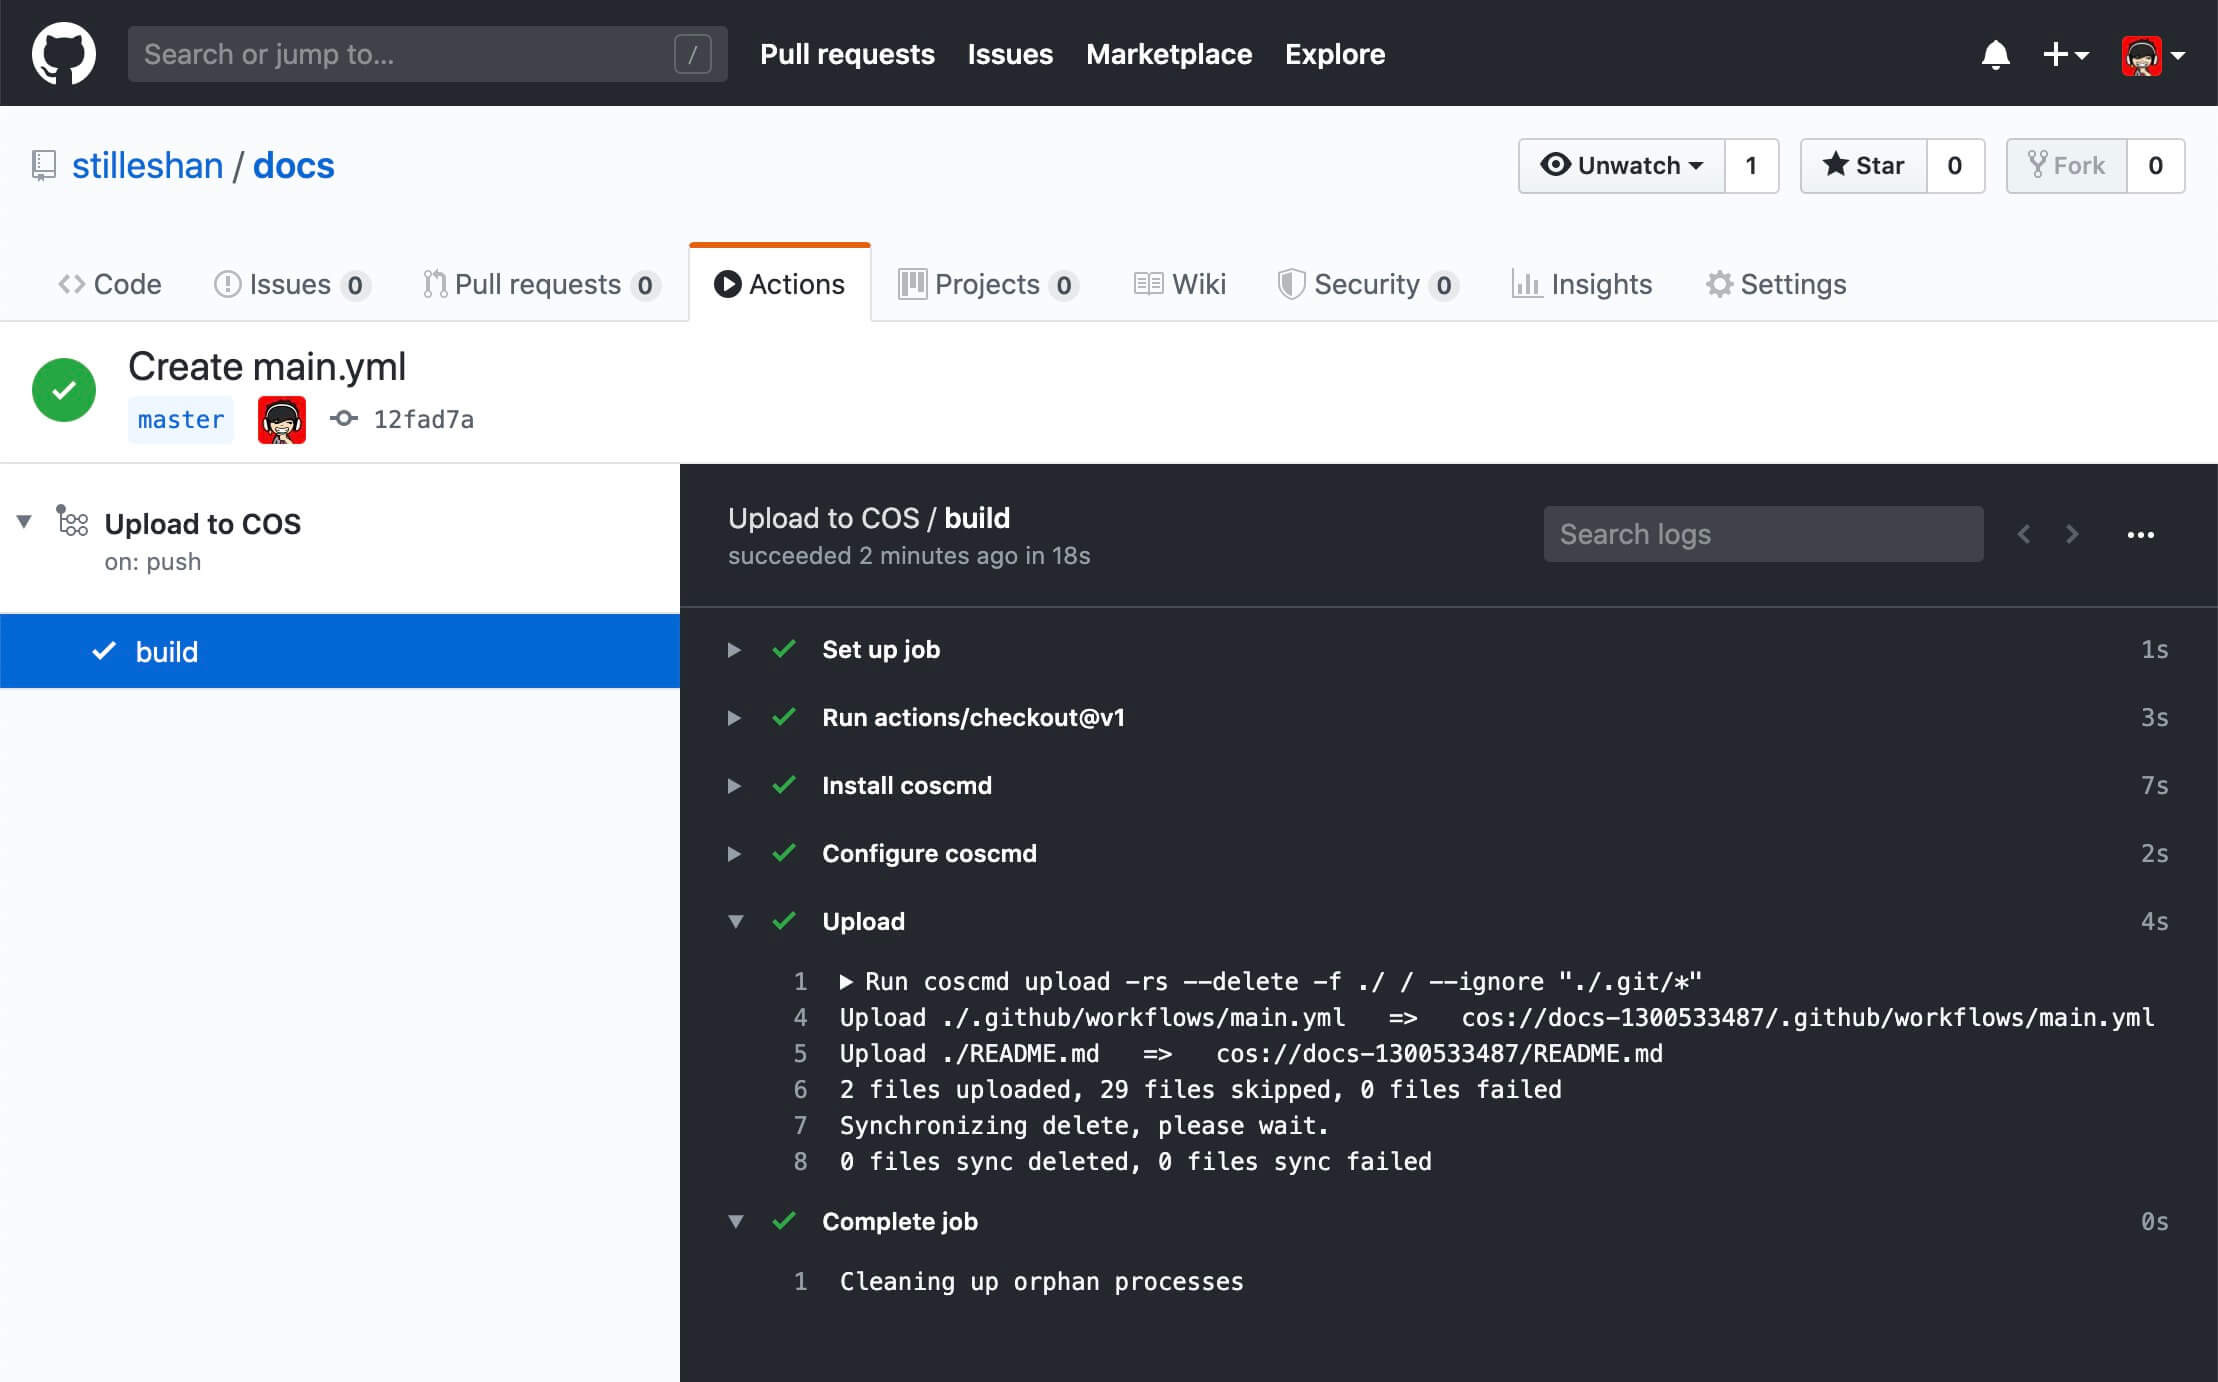Click the repository book icon
This screenshot has height=1382, width=2218.
(44, 165)
